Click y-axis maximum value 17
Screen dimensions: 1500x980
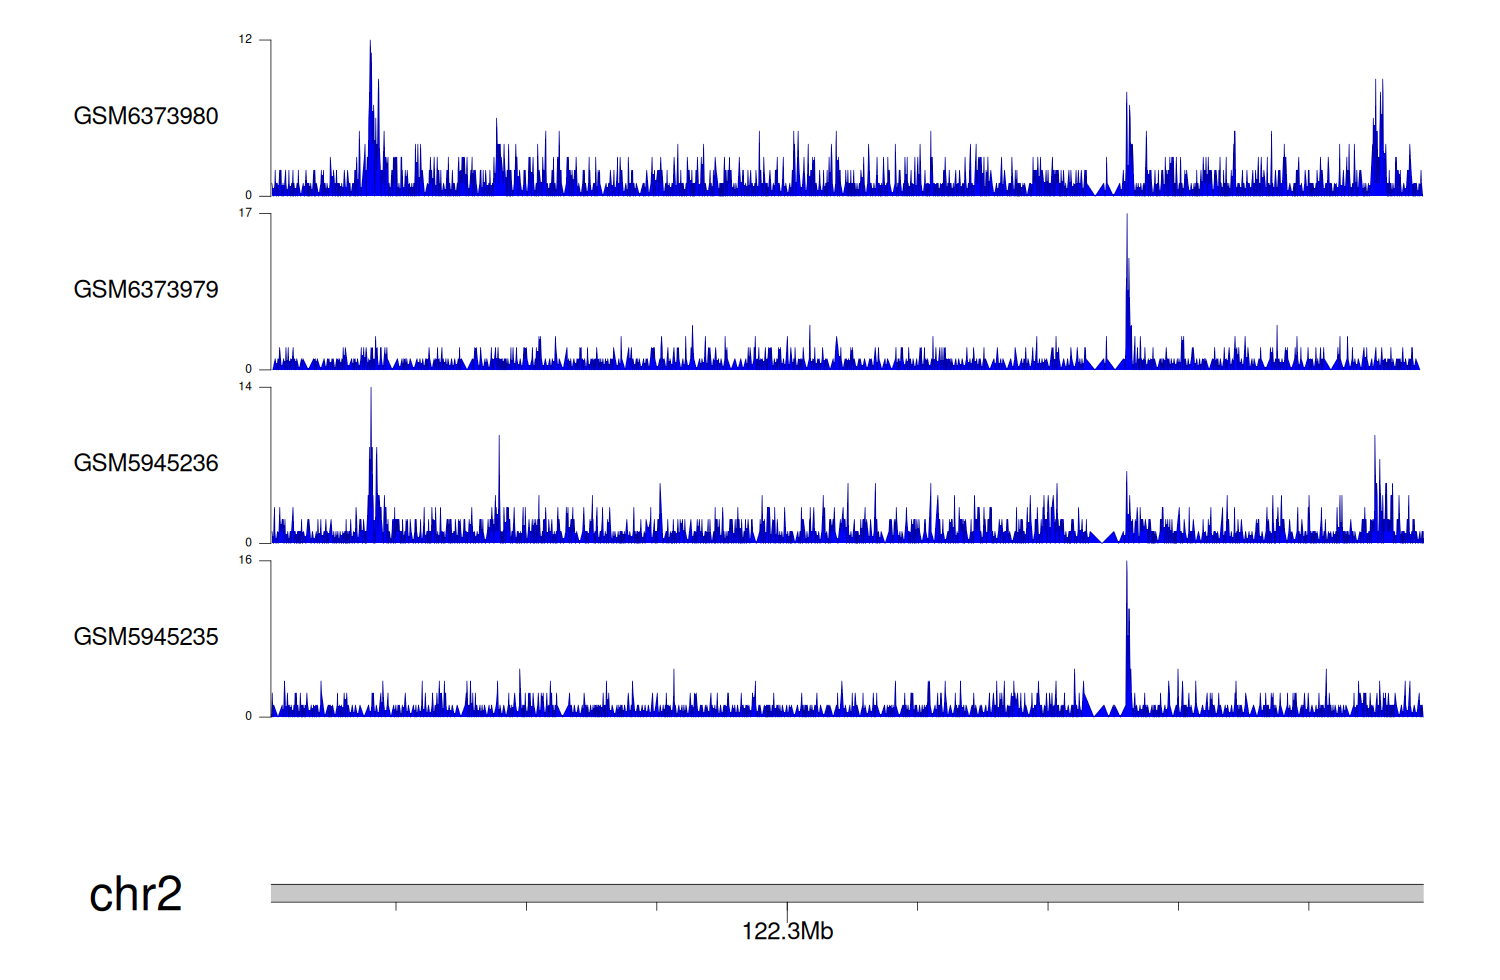(245, 213)
